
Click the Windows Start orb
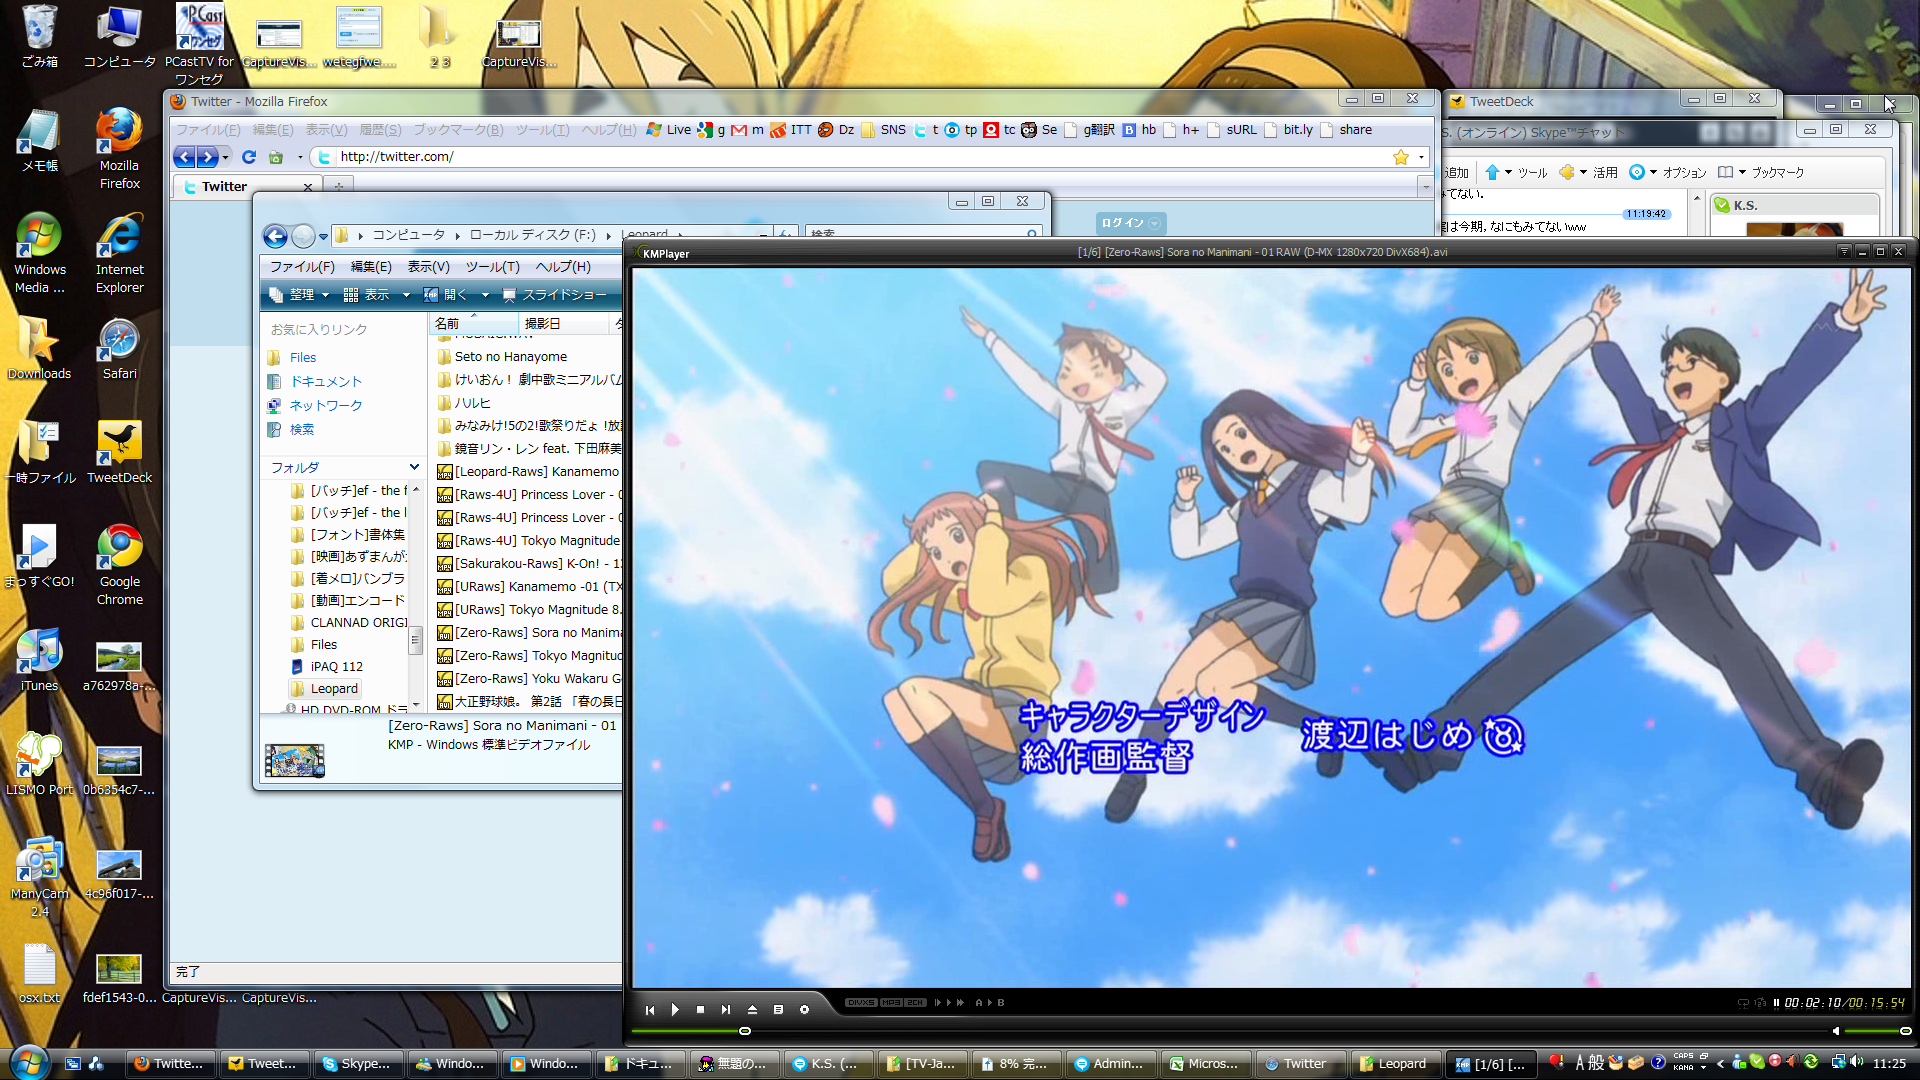point(28,1062)
